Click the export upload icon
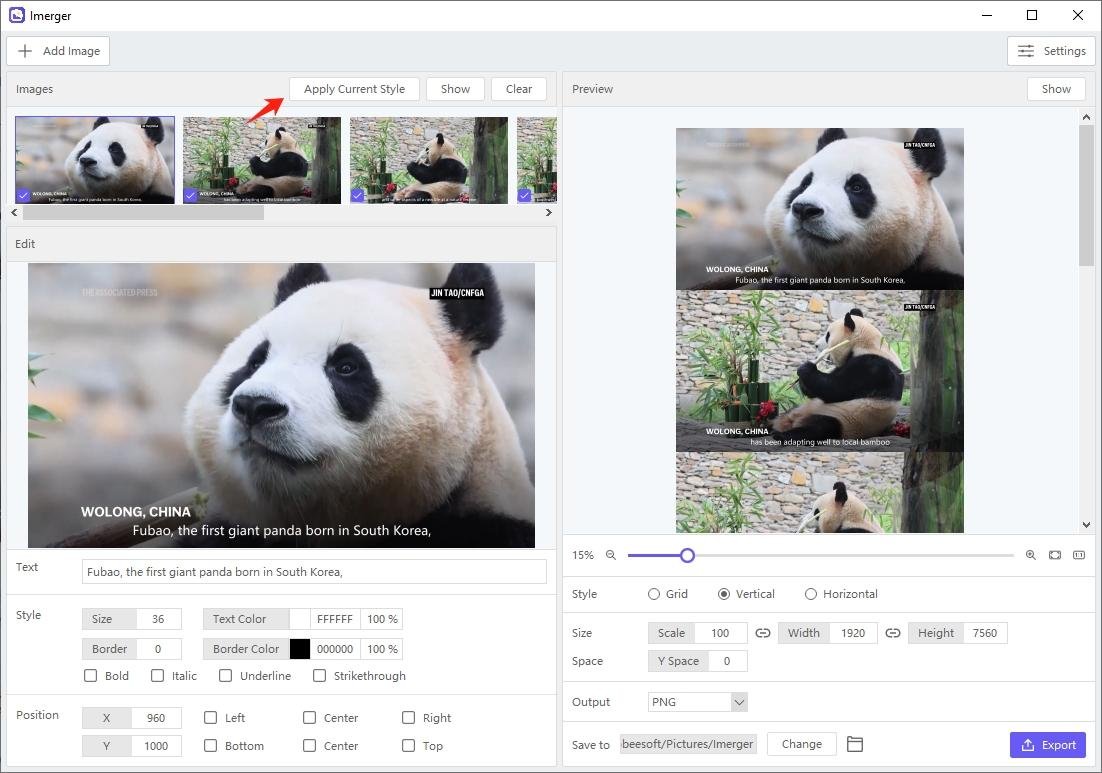 (x=1028, y=745)
